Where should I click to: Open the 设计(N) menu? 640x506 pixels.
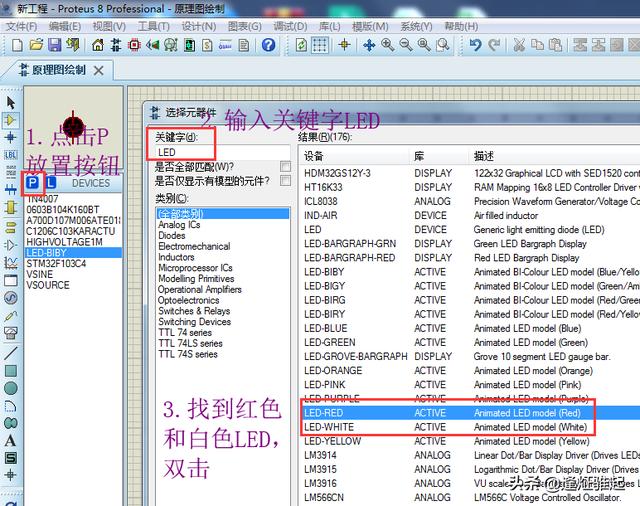pos(199,27)
